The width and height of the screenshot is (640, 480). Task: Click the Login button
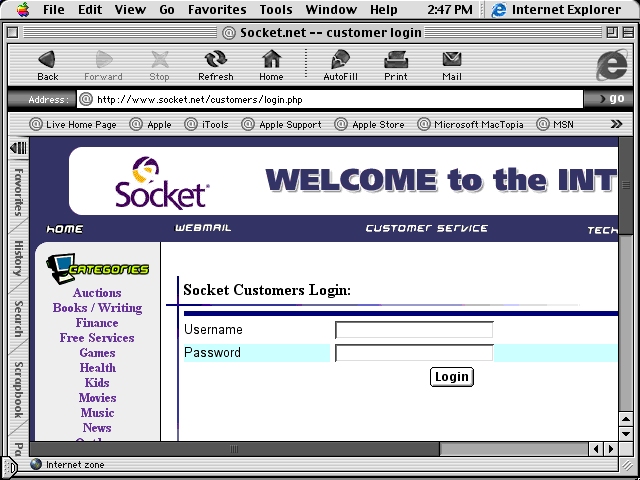click(451, 376)
